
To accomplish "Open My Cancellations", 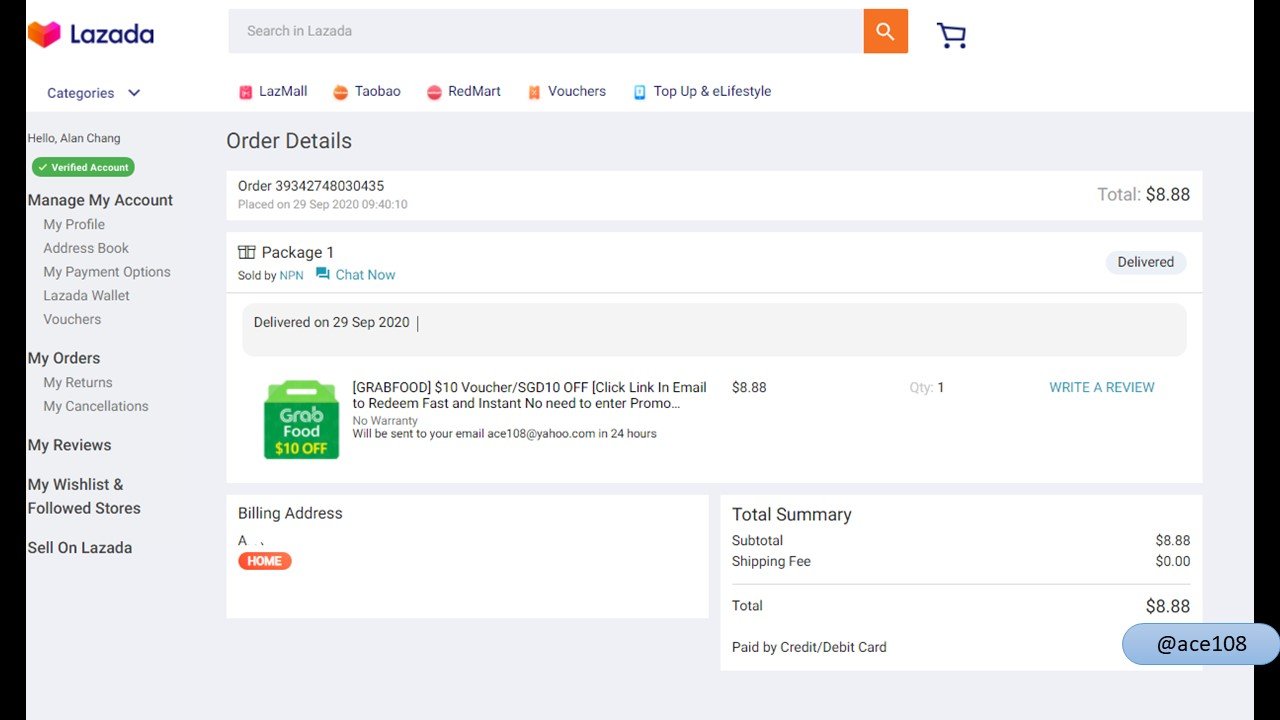I will (x=96, y=406).
